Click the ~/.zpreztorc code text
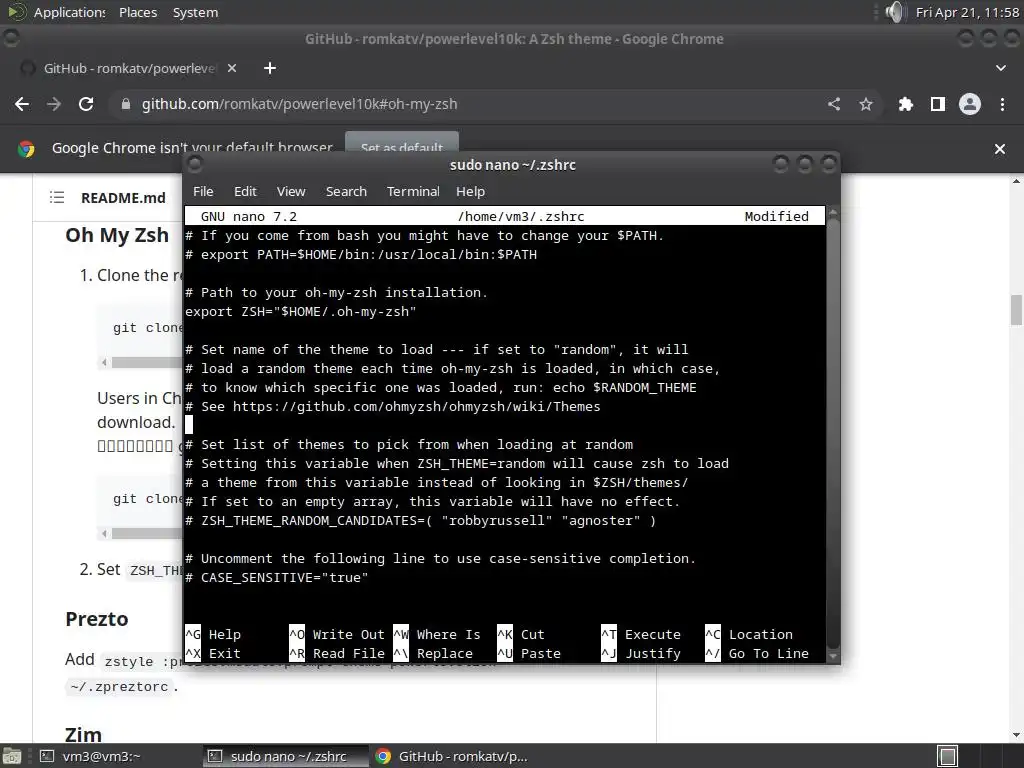This screenshot has height=768, width=1024. click(120, 686)
